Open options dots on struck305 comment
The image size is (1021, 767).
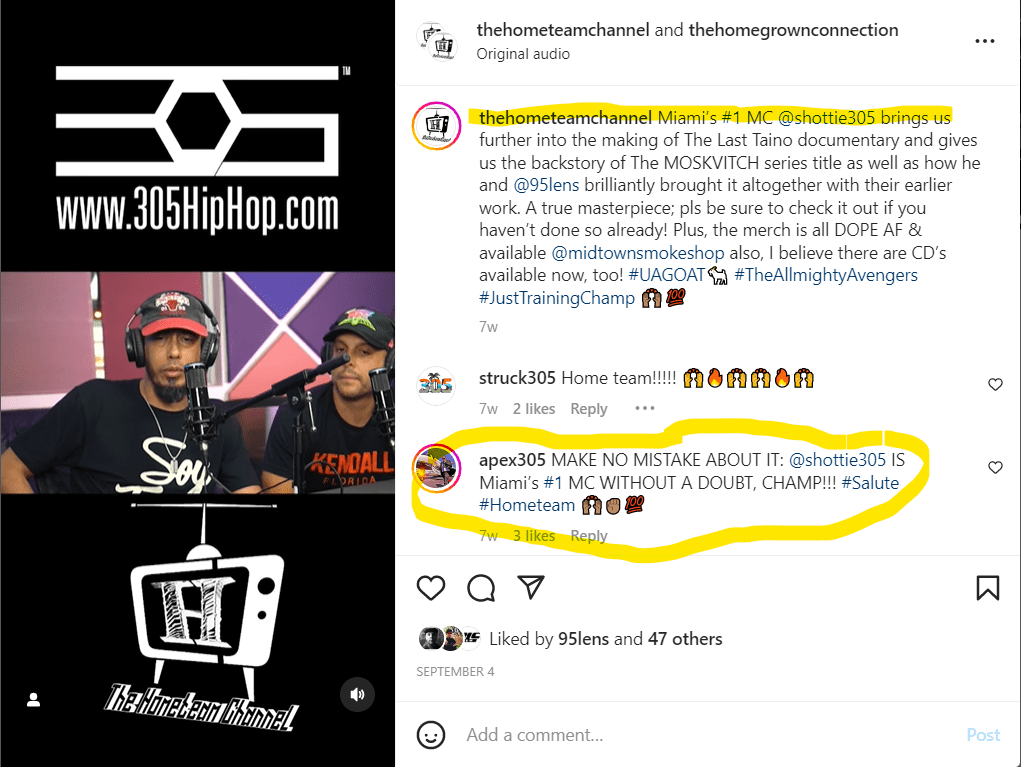point(645,408)
